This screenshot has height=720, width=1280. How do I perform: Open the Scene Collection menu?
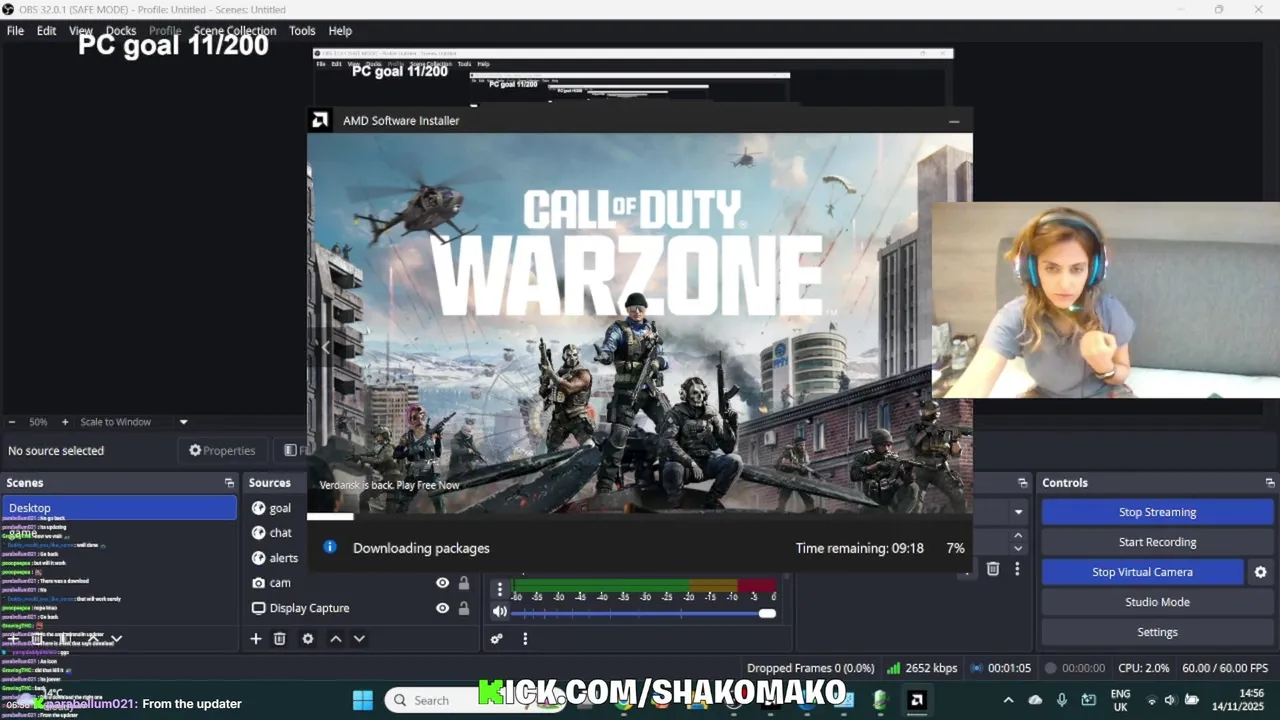(x=235, y=31)
